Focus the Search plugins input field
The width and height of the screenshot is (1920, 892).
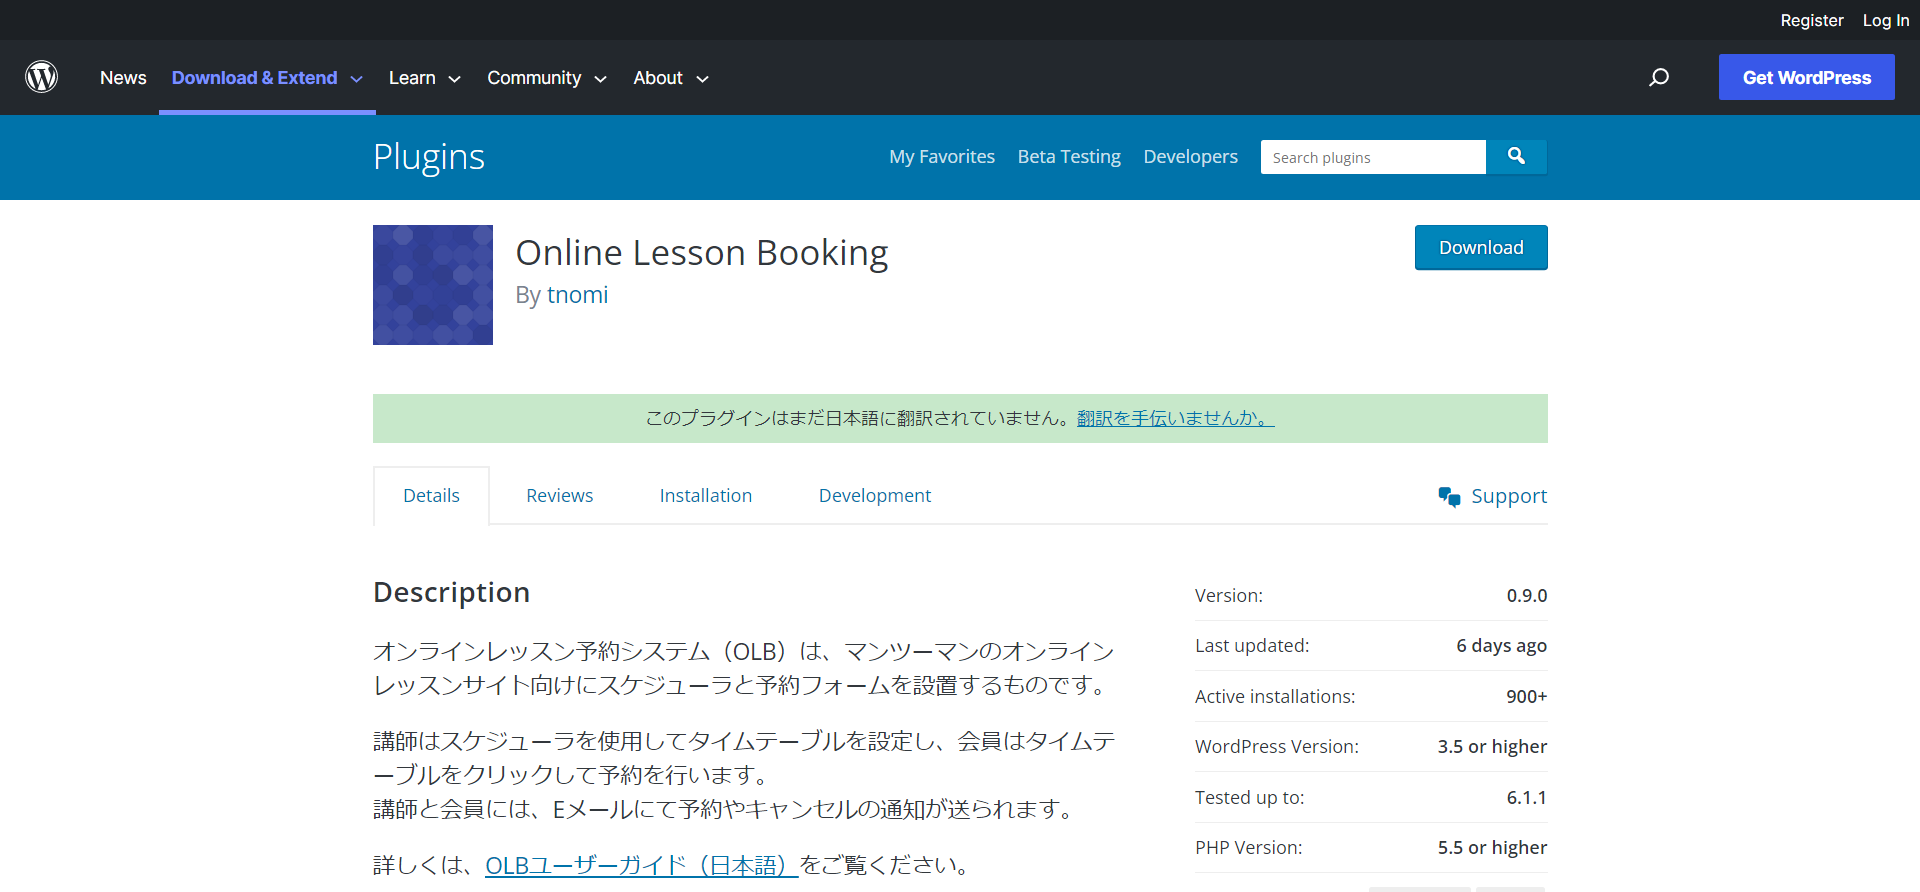tap(1373, 157)
